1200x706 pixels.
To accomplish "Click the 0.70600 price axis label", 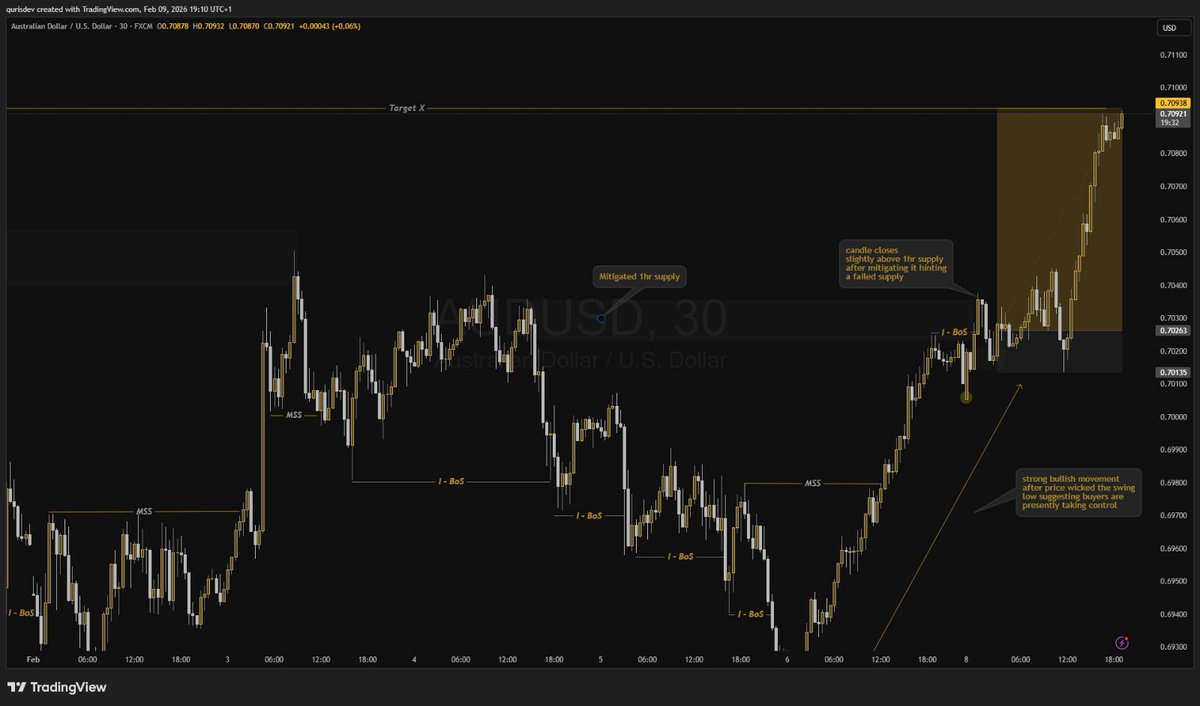I will [1174, 219].
